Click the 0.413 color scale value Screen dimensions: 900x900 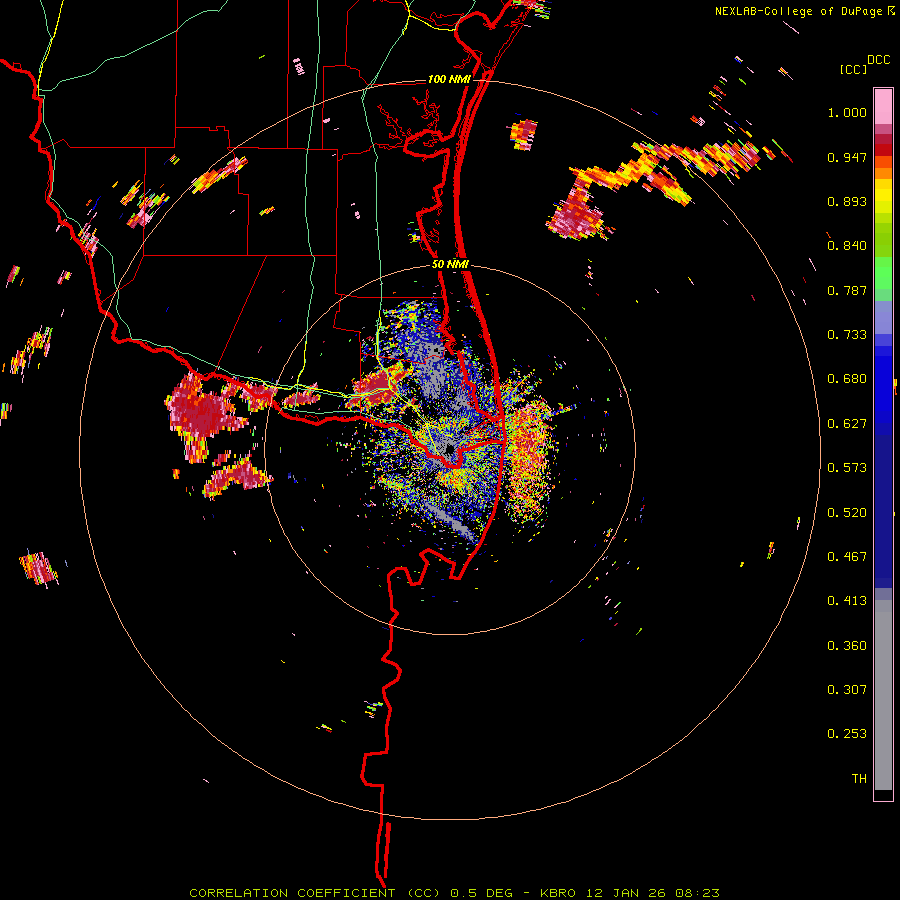847,601
